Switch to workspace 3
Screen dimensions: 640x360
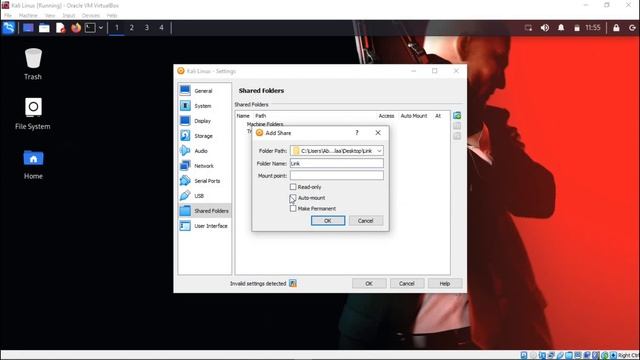coord(147,28)
